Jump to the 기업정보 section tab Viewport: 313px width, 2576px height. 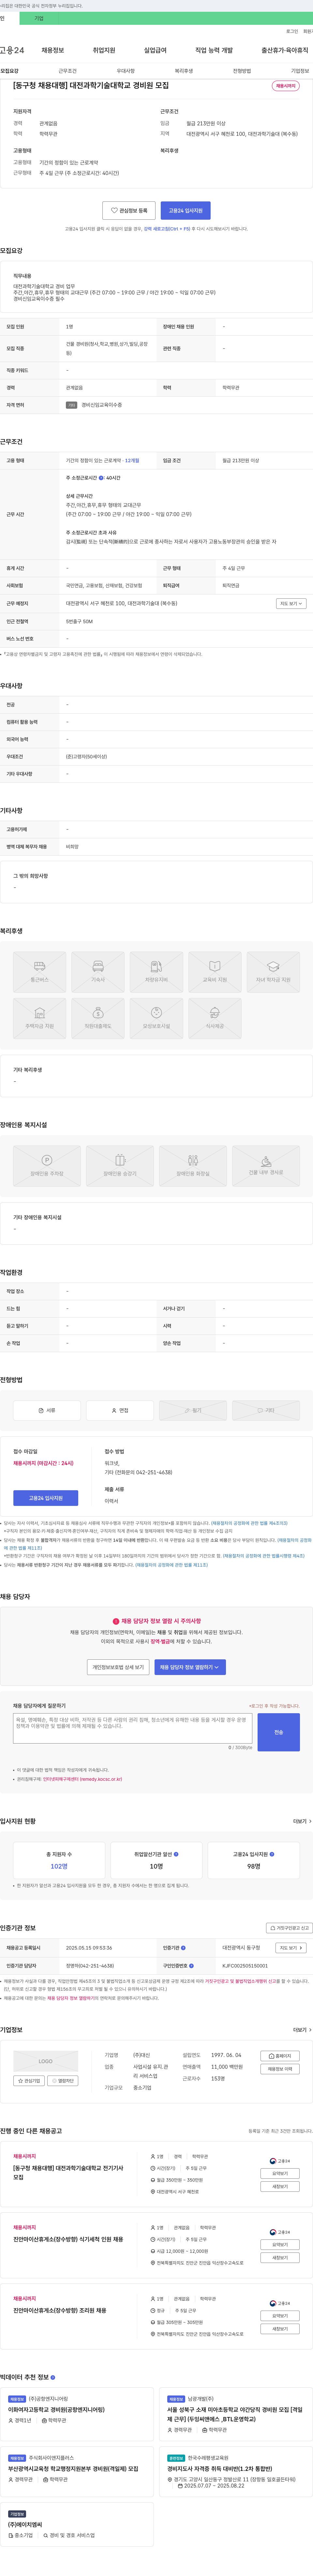[x=300, y=71]
